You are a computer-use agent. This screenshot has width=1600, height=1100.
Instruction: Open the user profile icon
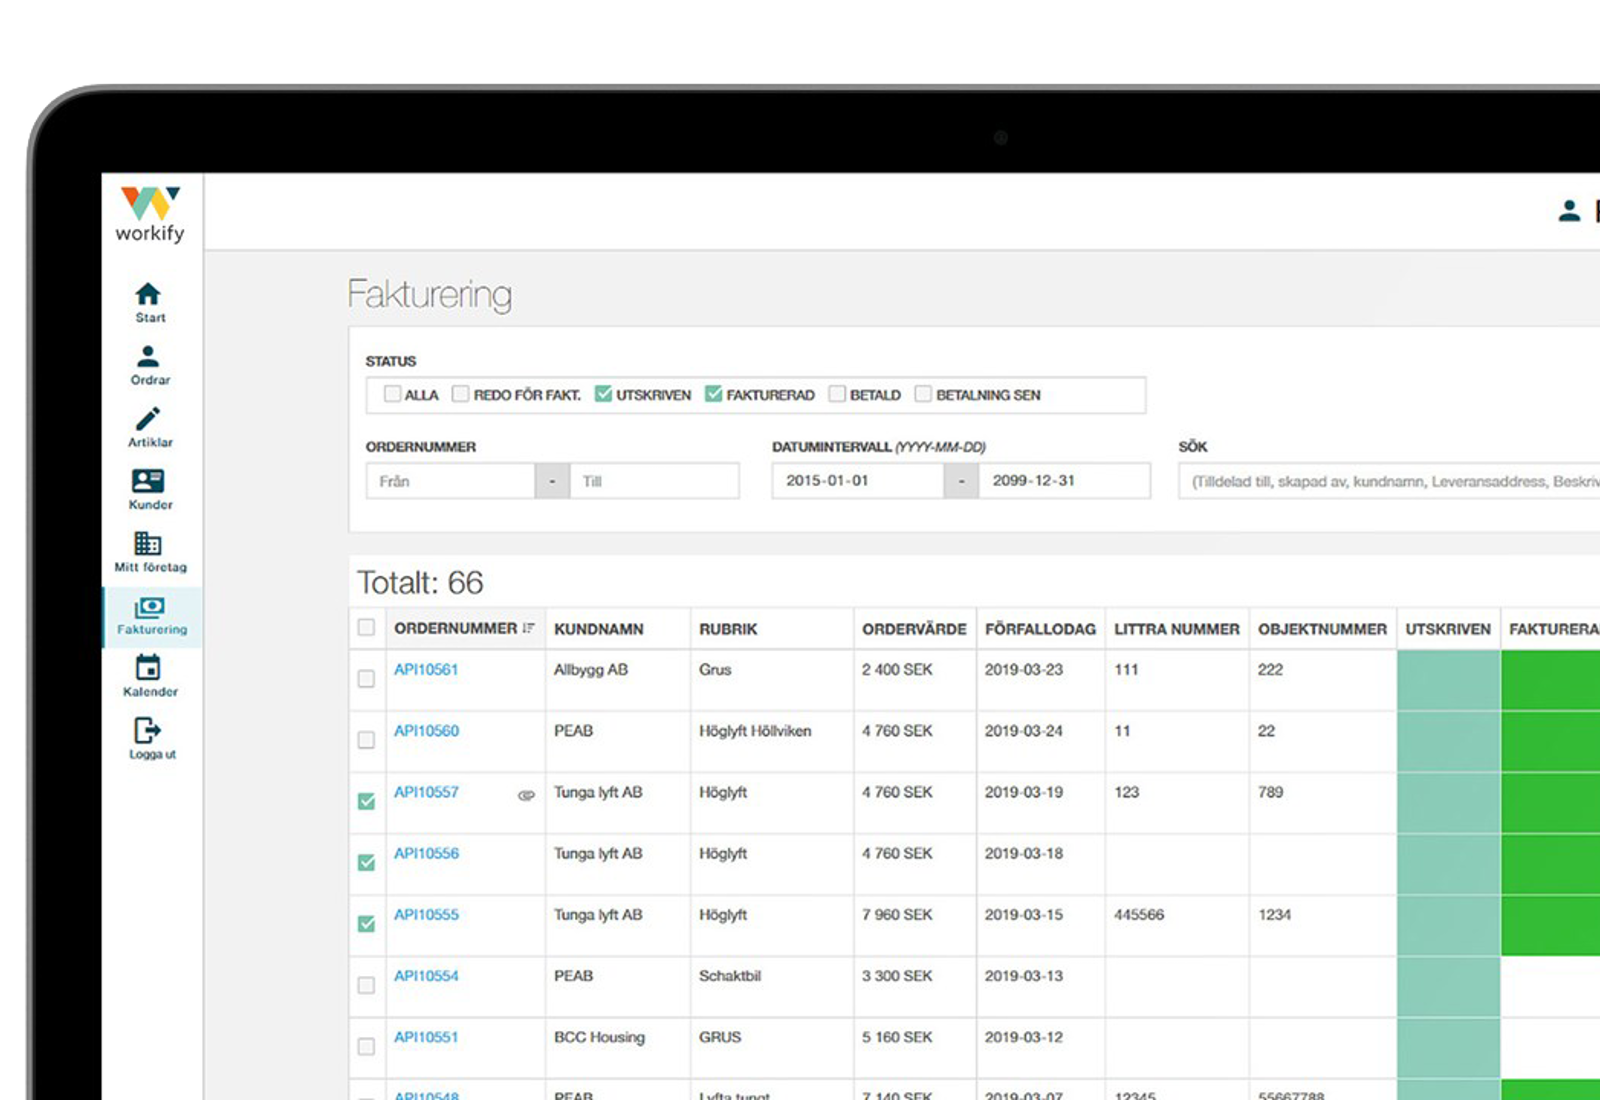click(1568, 211)
